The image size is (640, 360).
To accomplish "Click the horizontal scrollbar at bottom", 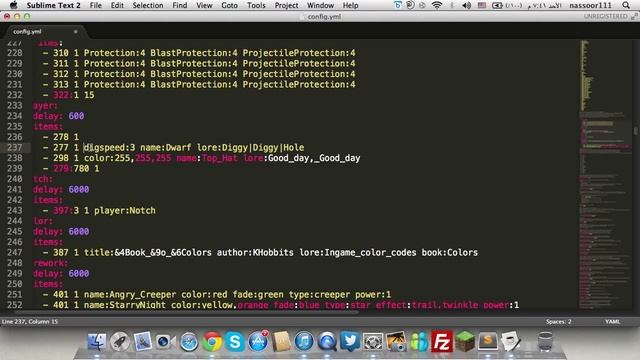I will tap(186, 313).
